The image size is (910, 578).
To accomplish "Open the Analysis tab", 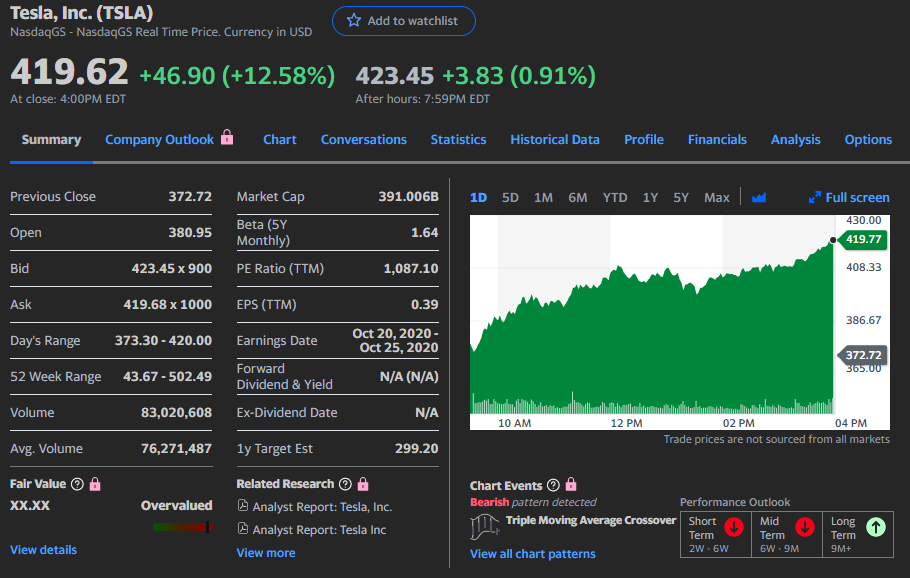I will pyautogui.click(x=796, y=140).
